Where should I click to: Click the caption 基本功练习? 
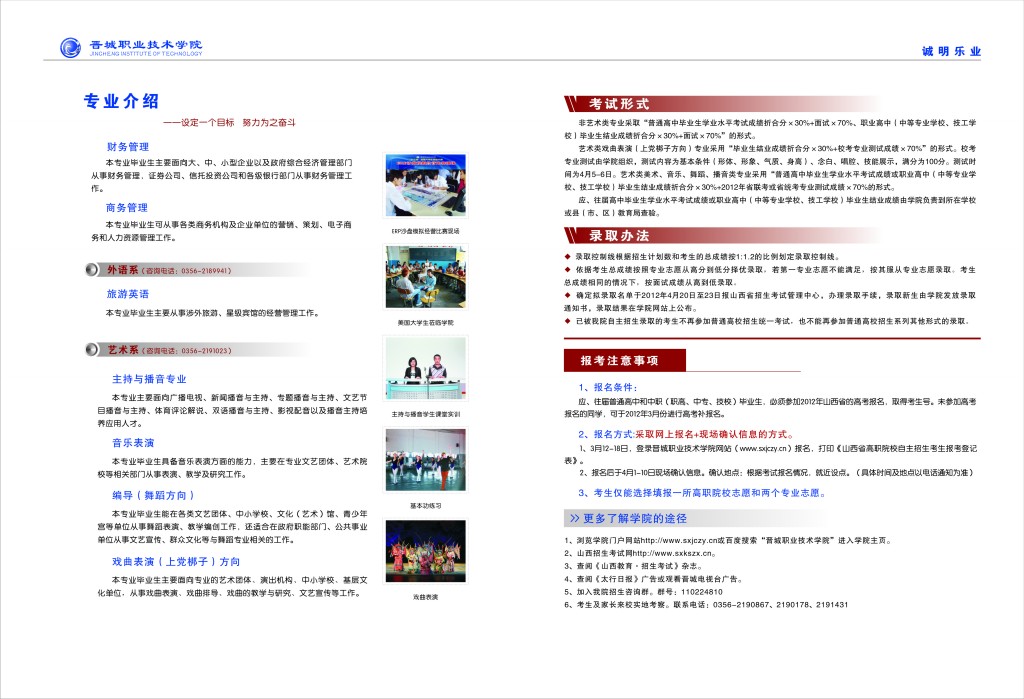[x=426, y=506]
